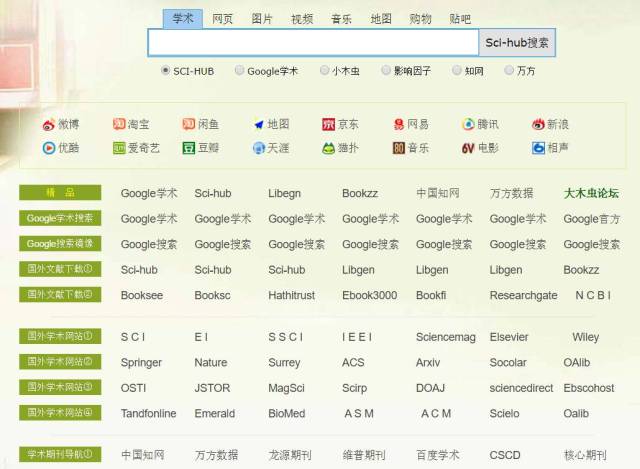
Task: Open the Tandfonline link
Action: (x=149, y=413)
